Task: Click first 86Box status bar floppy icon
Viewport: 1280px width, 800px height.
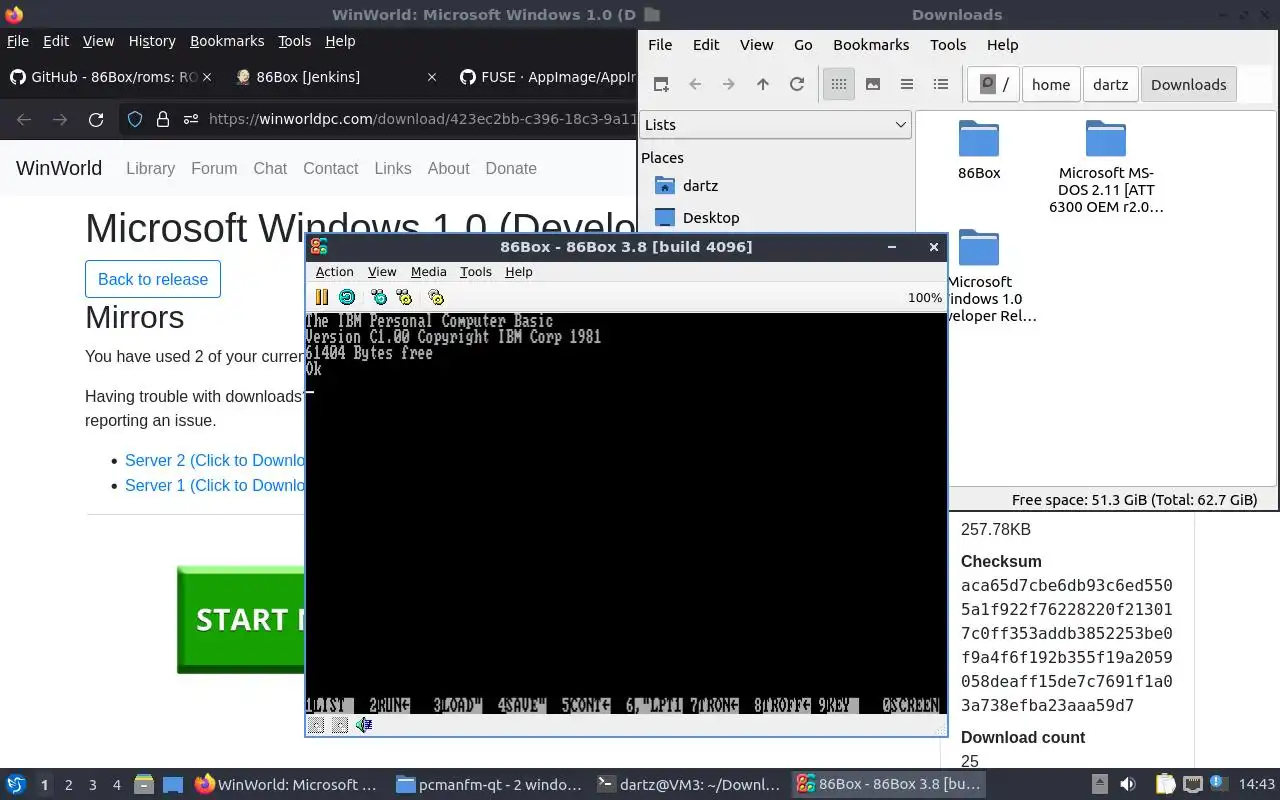Action: (x=316, y=725)
